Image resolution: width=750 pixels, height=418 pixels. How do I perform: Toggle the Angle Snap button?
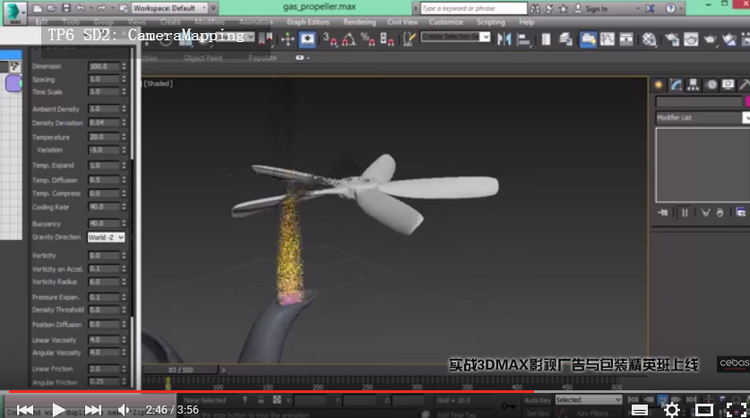(x=349, y=39)
